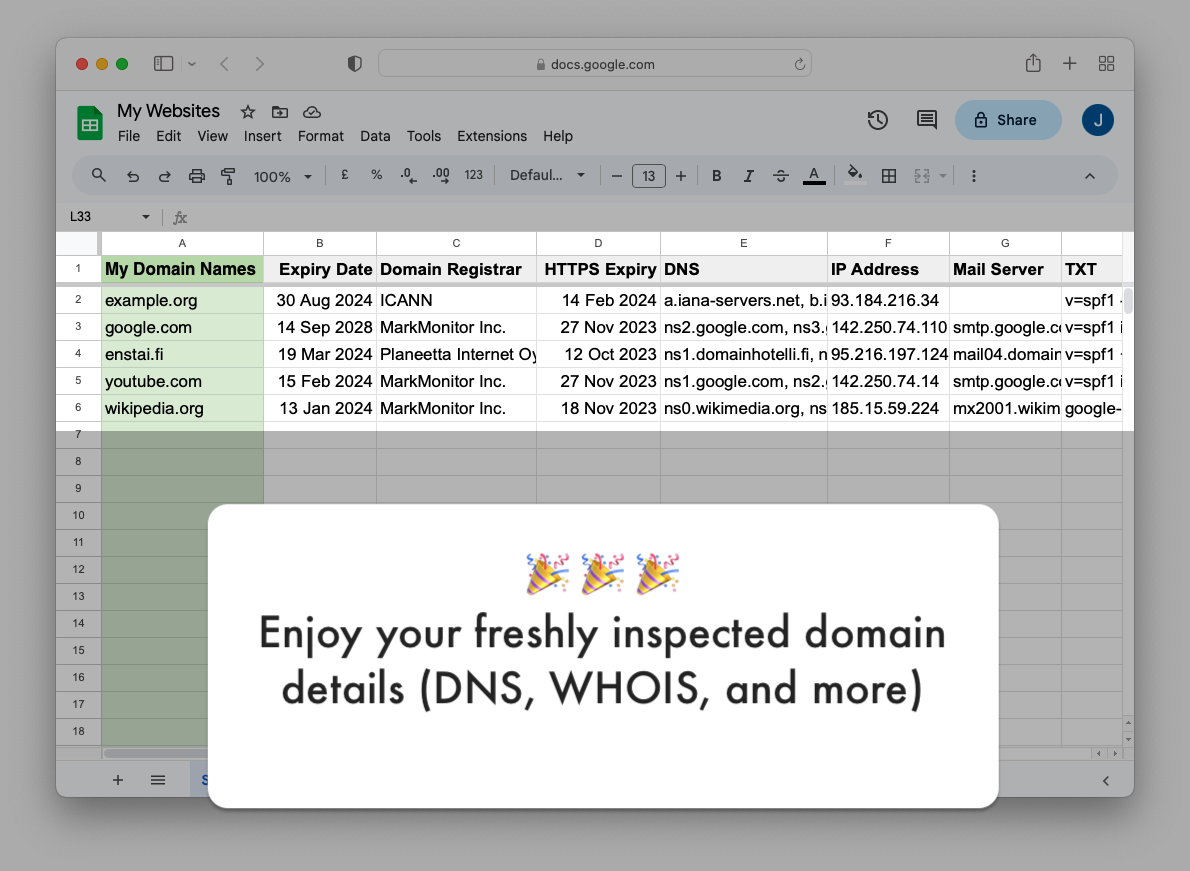Screen dimensions: 1190x871
Task: Go back in Safari
Action: click(x=225, y=64)
